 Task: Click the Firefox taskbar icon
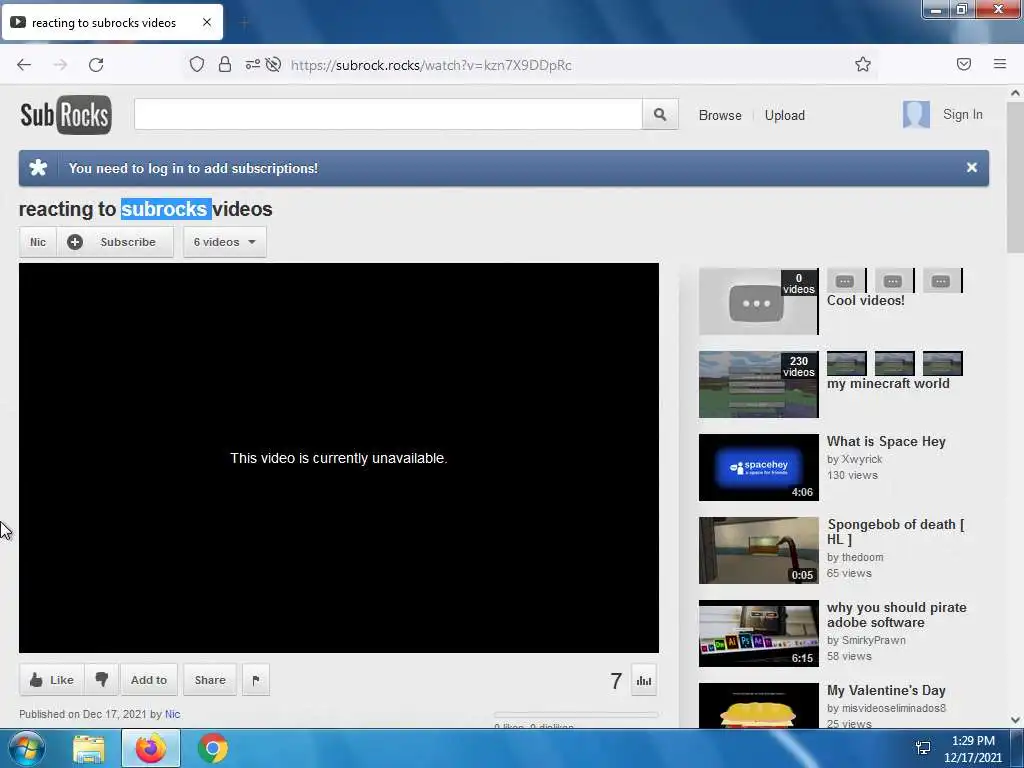pyautogui.click(x=151, y=748)
